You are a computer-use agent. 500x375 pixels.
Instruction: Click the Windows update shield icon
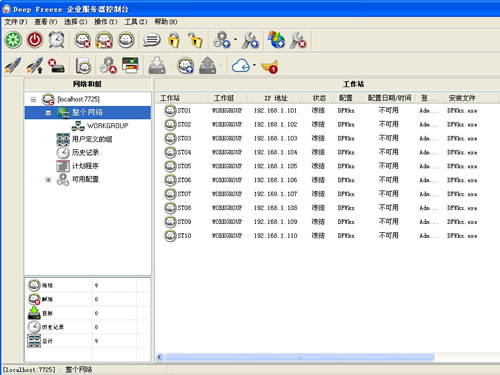click(x=276, y=40)
